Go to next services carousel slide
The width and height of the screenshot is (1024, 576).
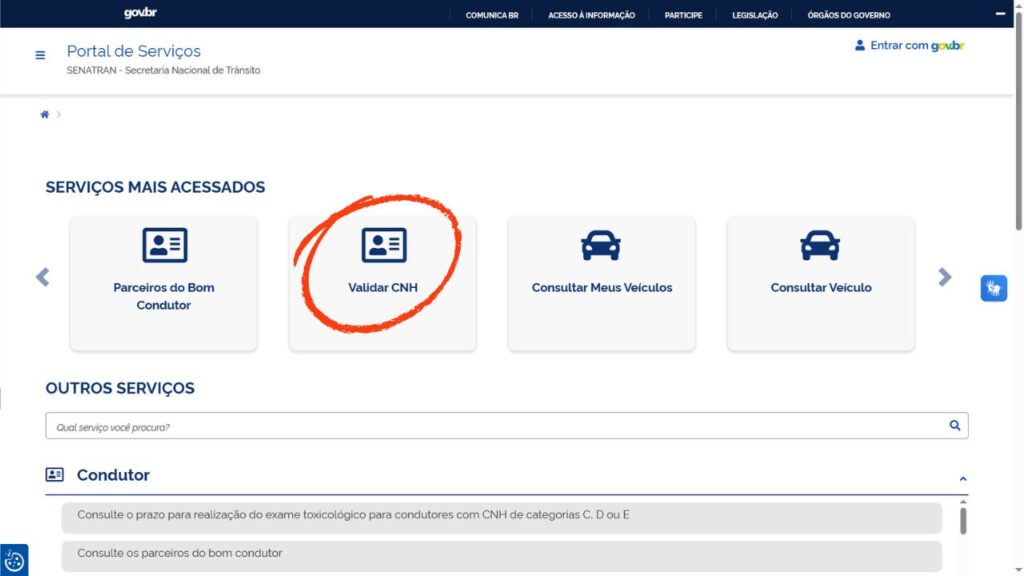[945, 277]
